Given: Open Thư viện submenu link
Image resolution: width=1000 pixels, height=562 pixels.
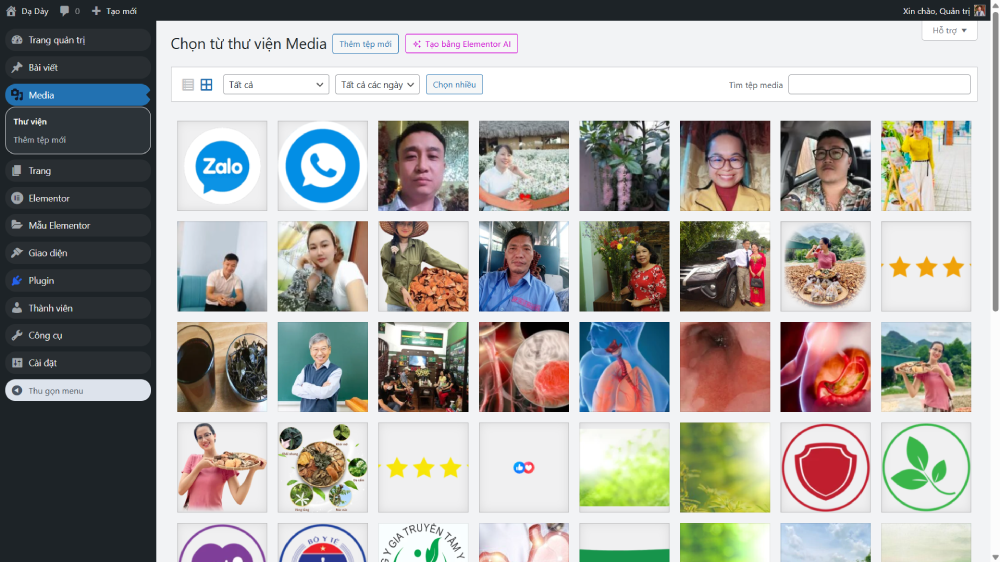Looking at the screenshot, I should [x=30, y=121].
